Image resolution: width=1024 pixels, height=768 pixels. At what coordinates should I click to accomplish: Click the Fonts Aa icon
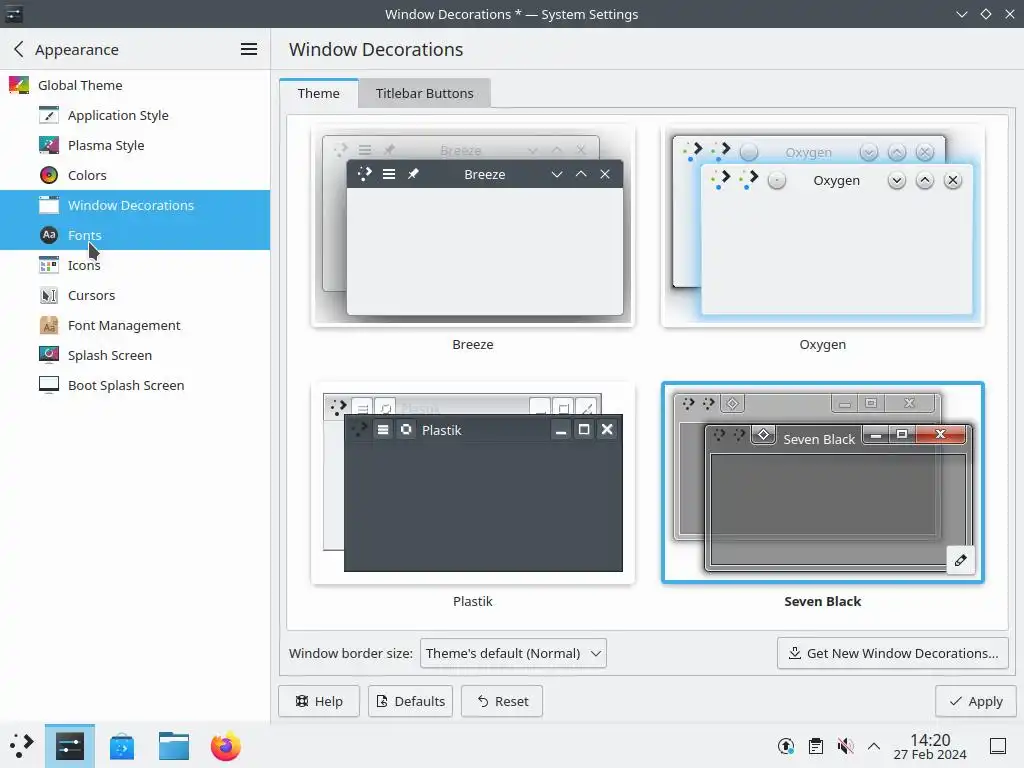click(x=49, y=235)
